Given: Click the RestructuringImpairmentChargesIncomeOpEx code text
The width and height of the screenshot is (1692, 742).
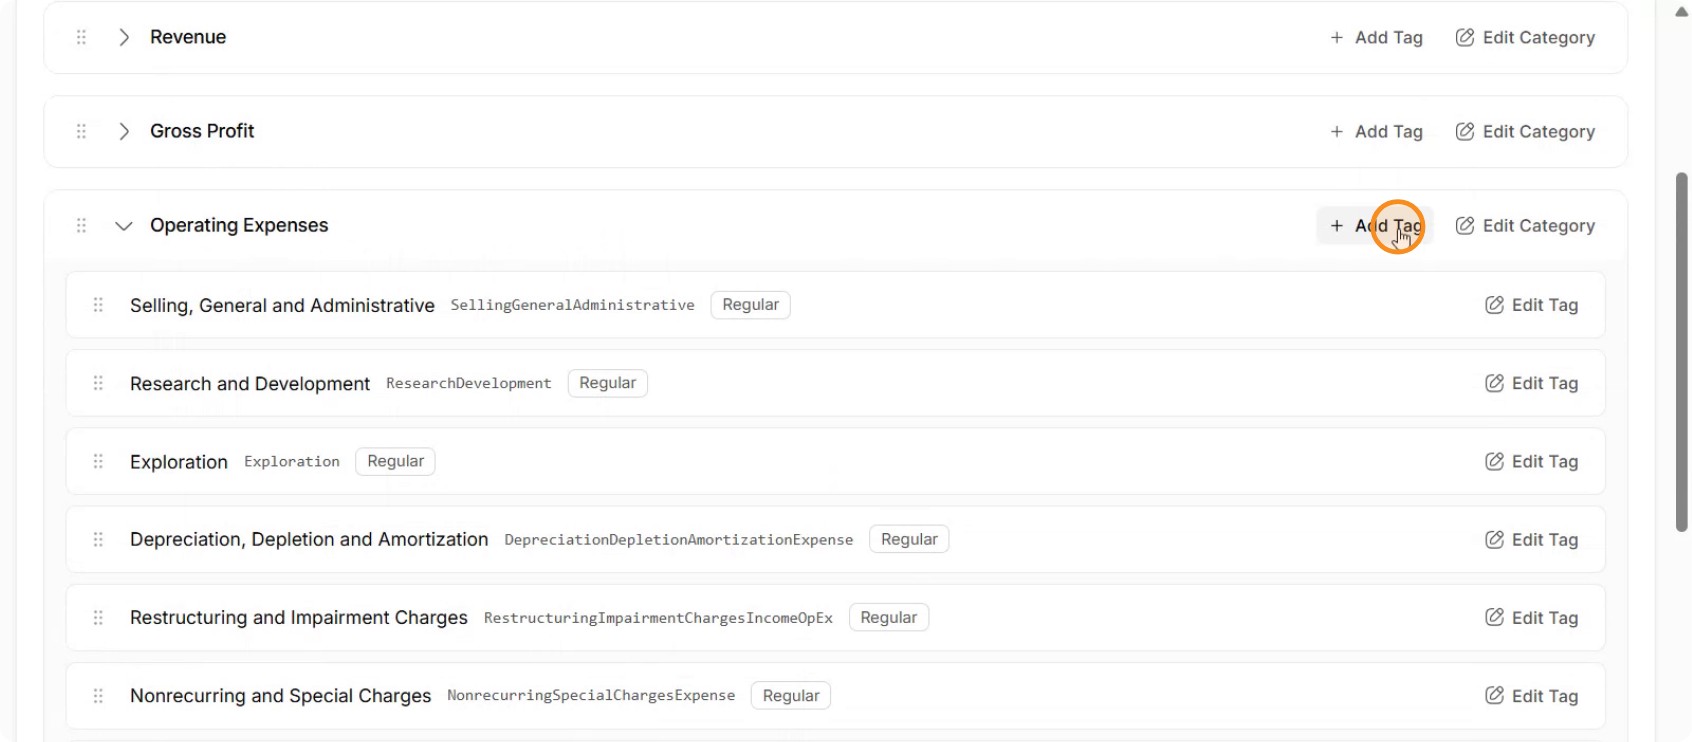Looking at the screenshot, I should [658, 617].
